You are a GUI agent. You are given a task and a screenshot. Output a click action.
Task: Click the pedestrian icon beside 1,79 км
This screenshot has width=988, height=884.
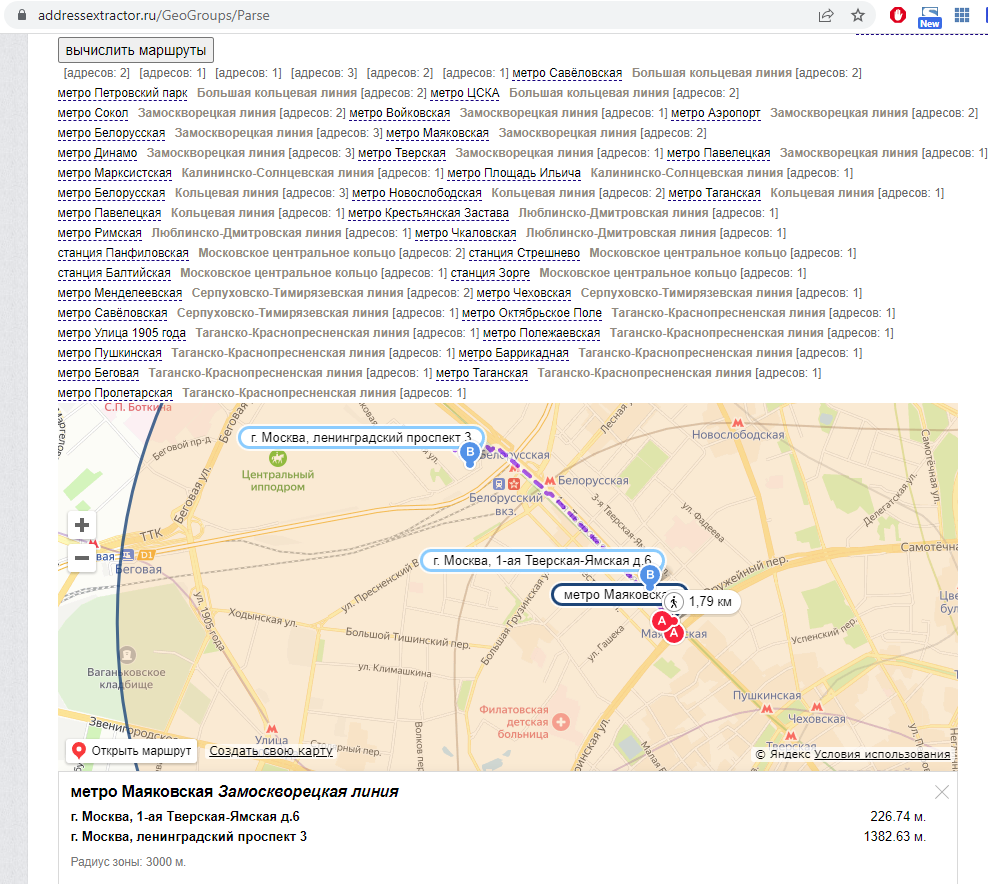[674, 602]
